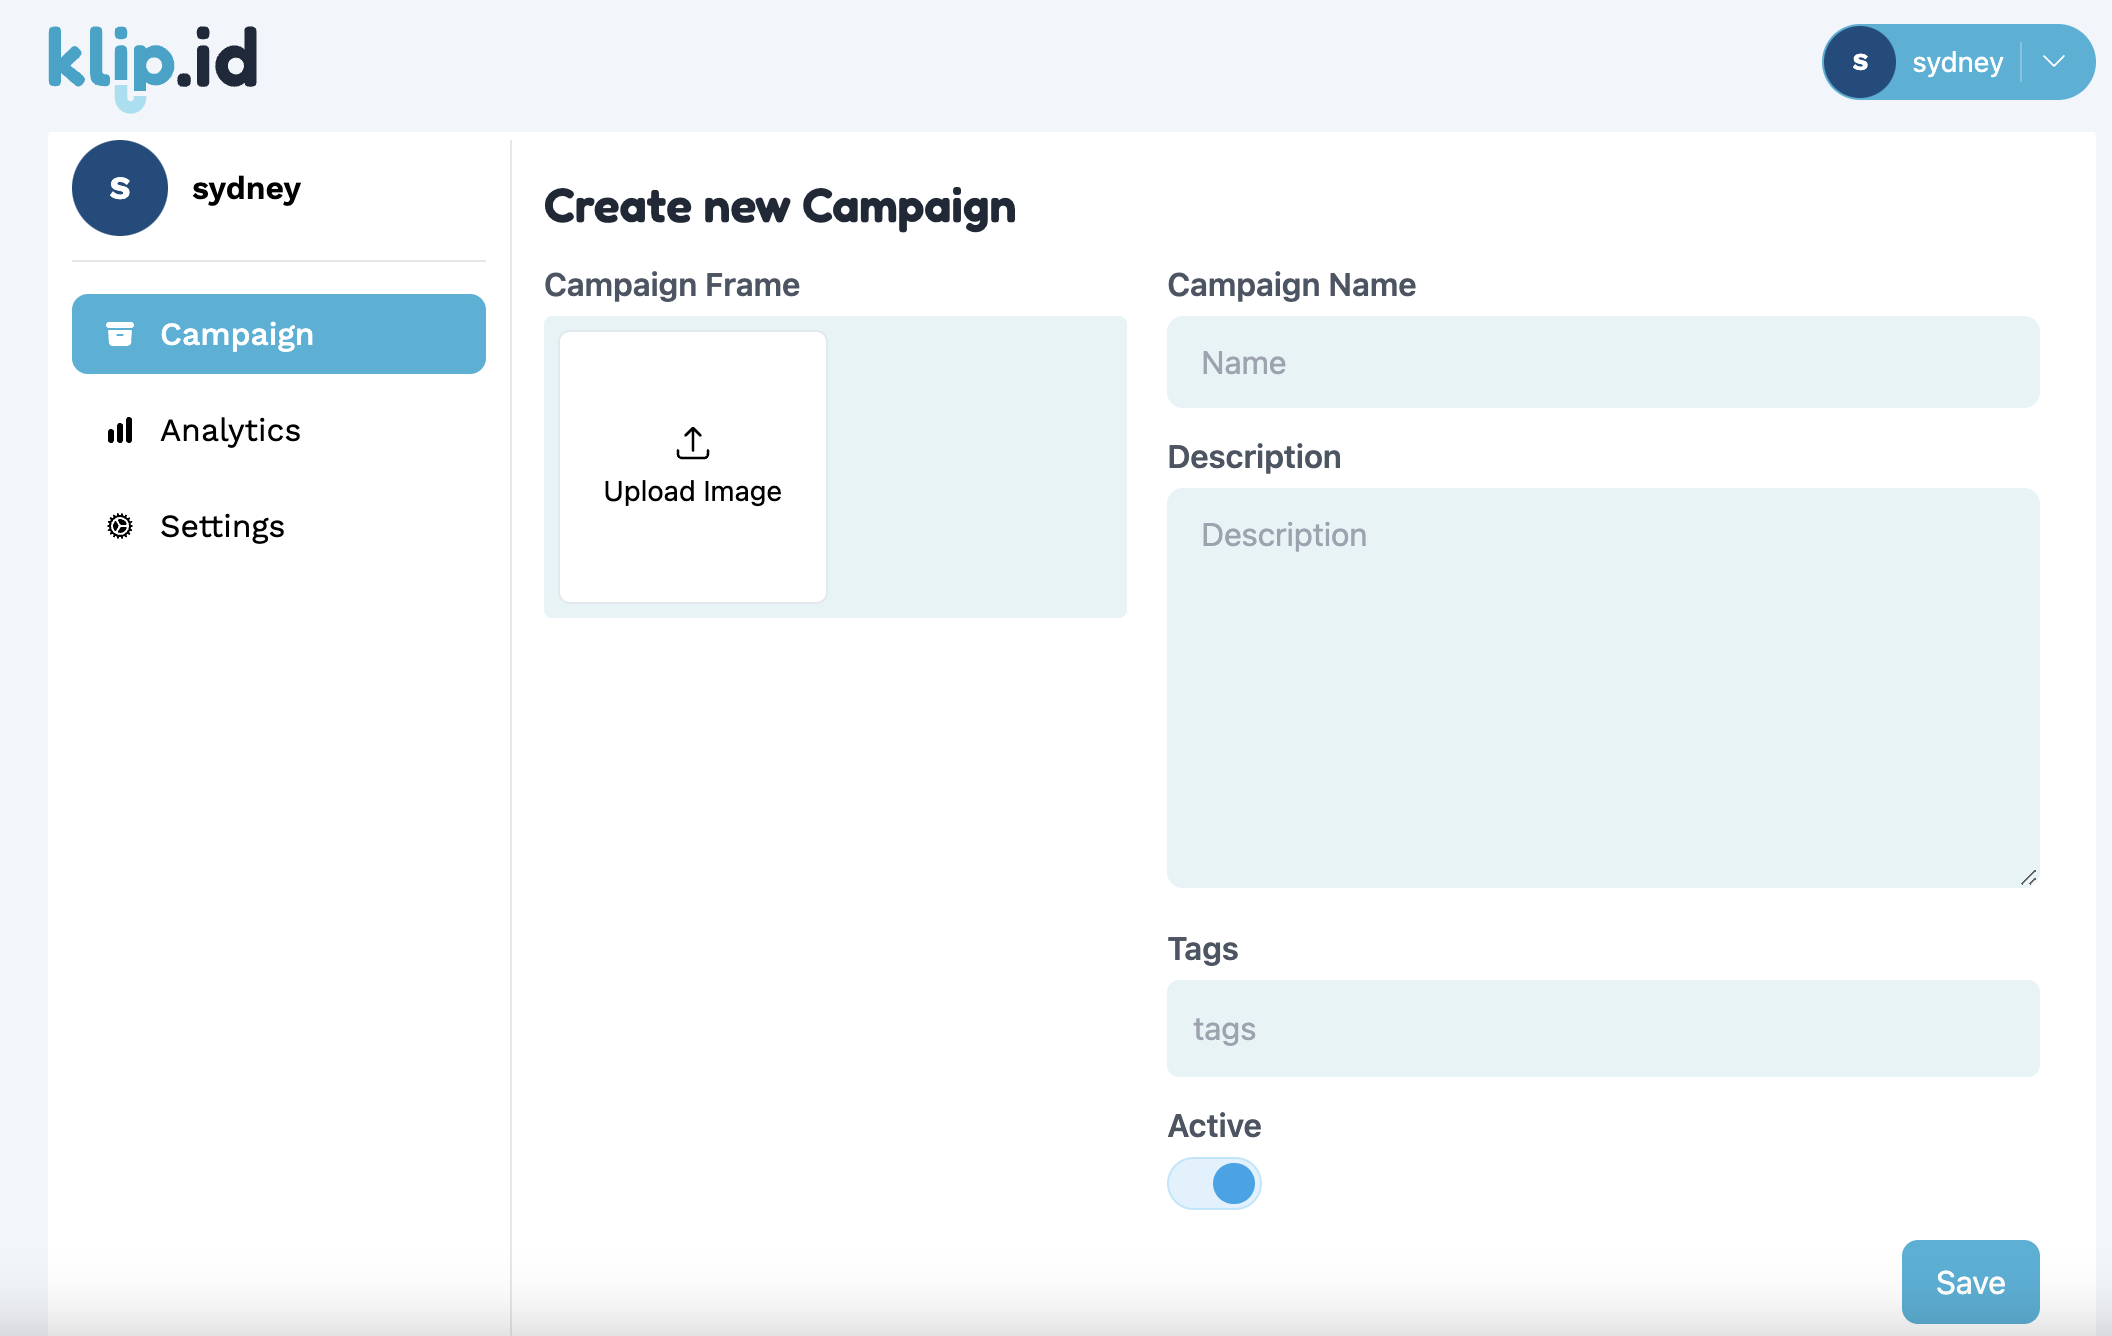Click the upload arrow icon in Campaign Frame
Screen dimensions: 2112x1336
click(x=692, y=442)
